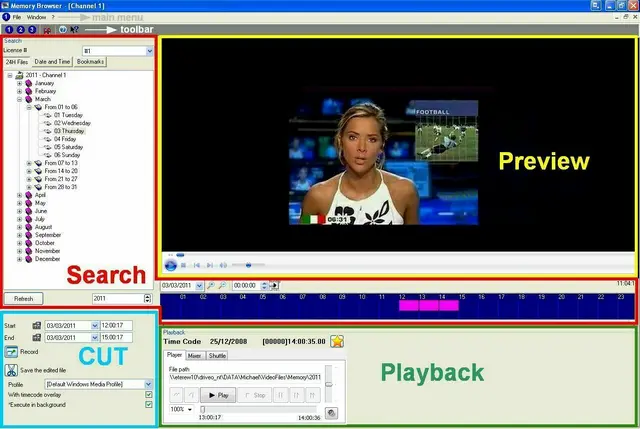Click the Start calendar icon
This screenshot has height=429, width=640.
coord(36,325)
